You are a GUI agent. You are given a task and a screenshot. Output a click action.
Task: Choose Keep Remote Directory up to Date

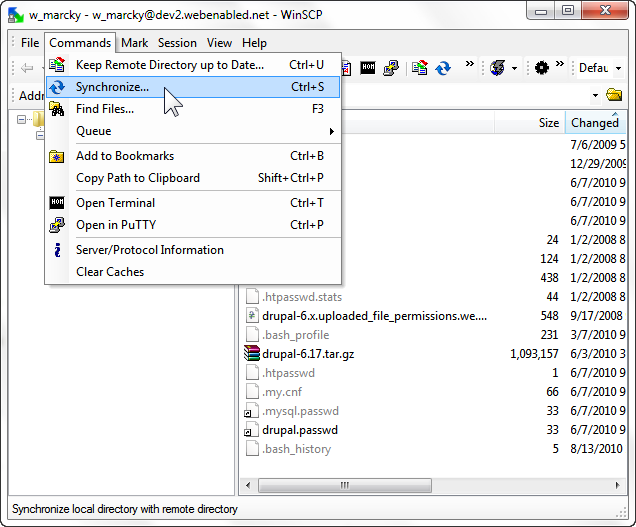[193, 65]
